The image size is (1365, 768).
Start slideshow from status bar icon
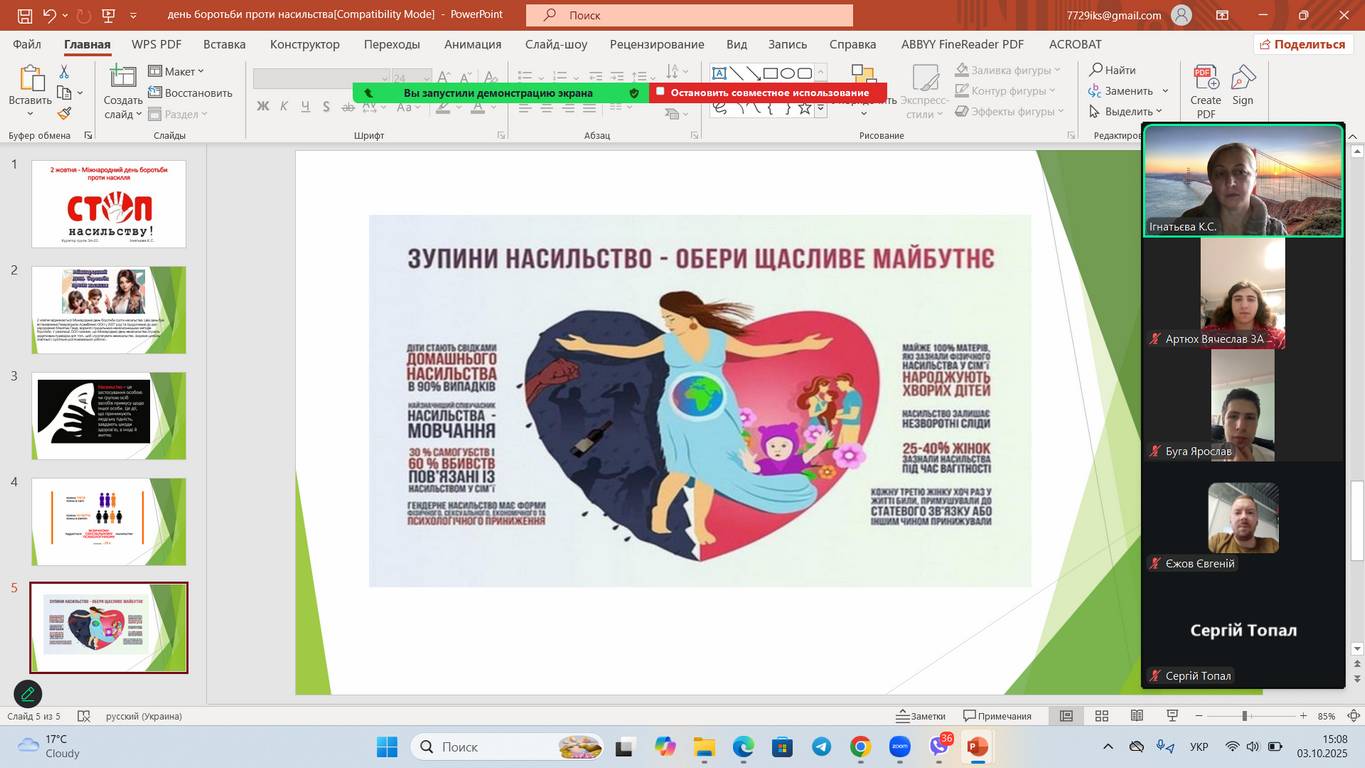pos(1172,716)
